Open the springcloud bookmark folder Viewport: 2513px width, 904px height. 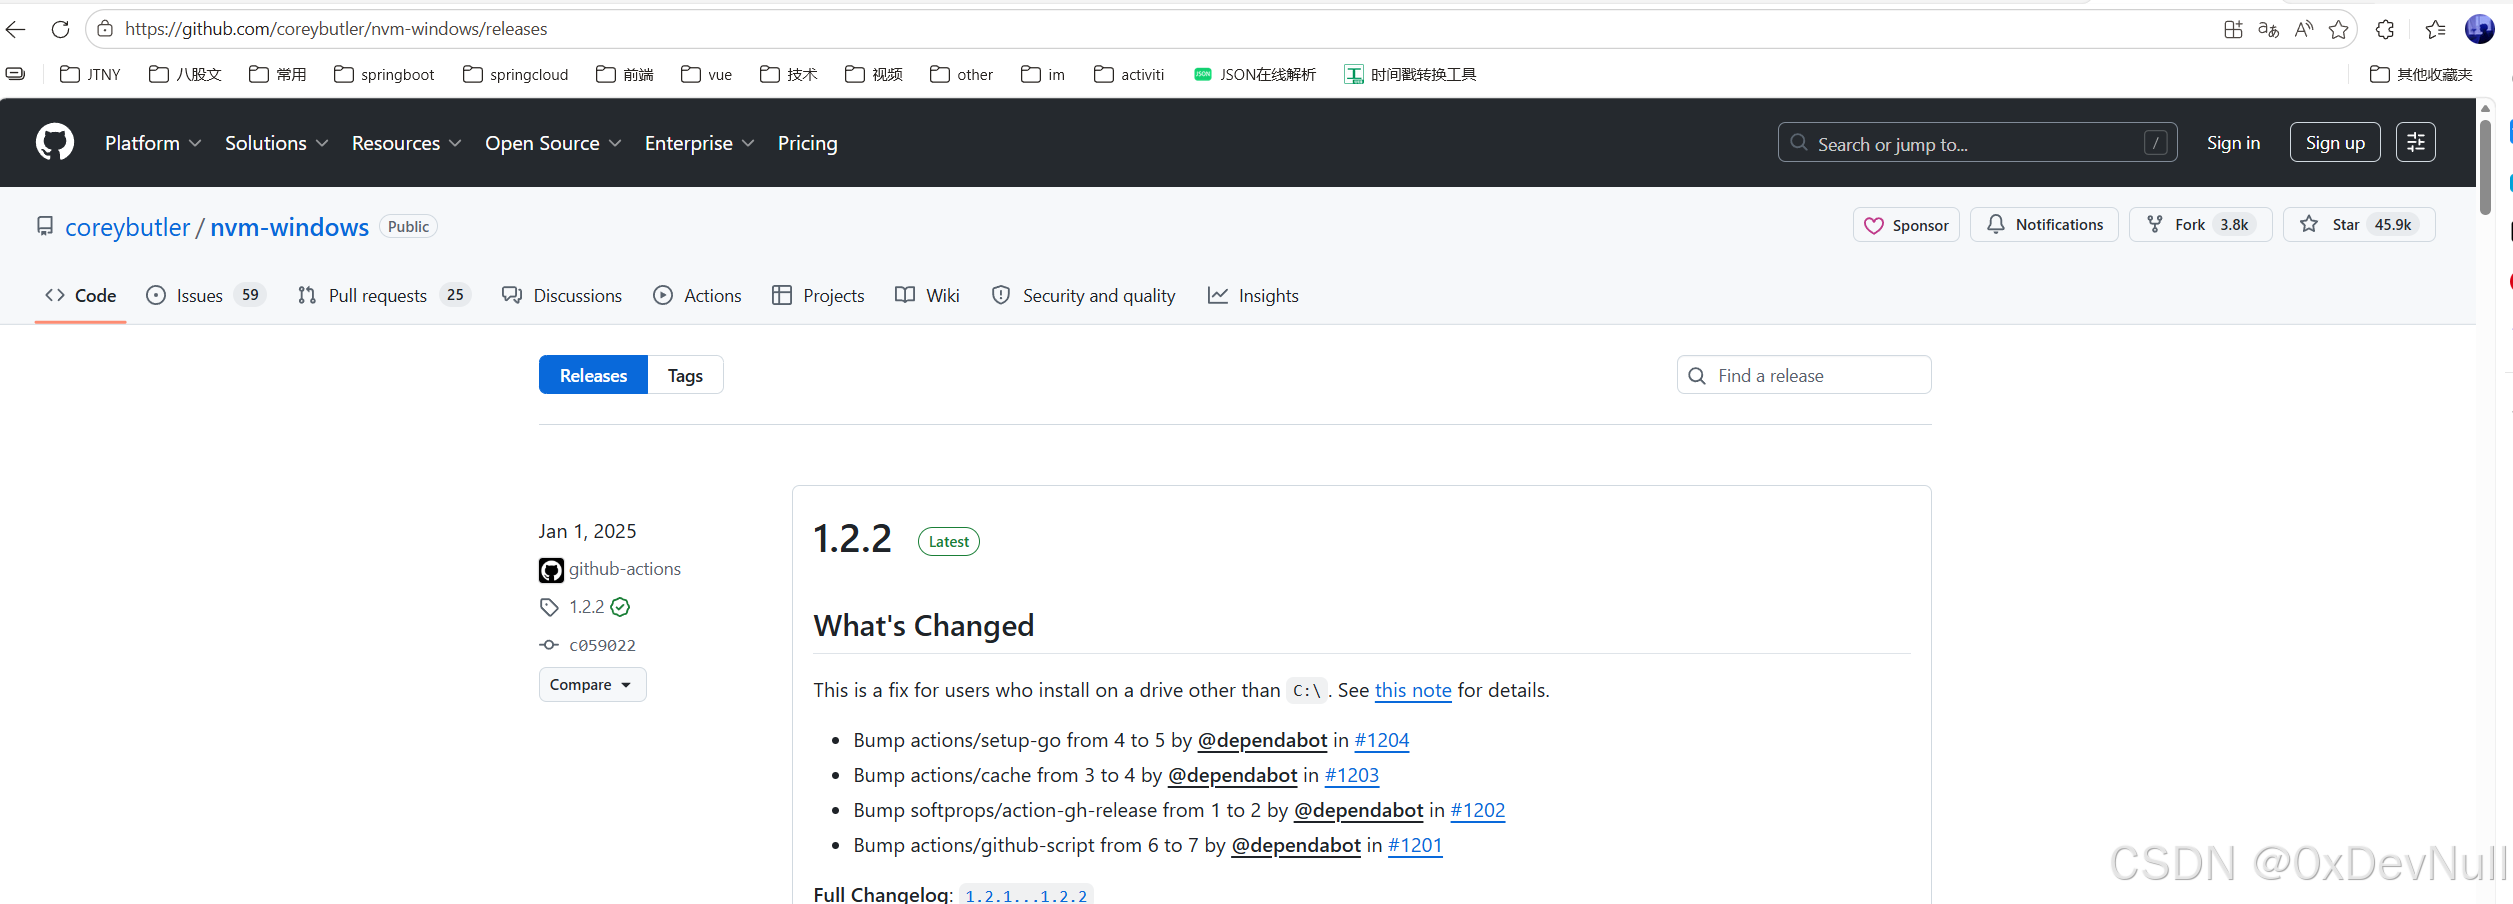(516, 74)
